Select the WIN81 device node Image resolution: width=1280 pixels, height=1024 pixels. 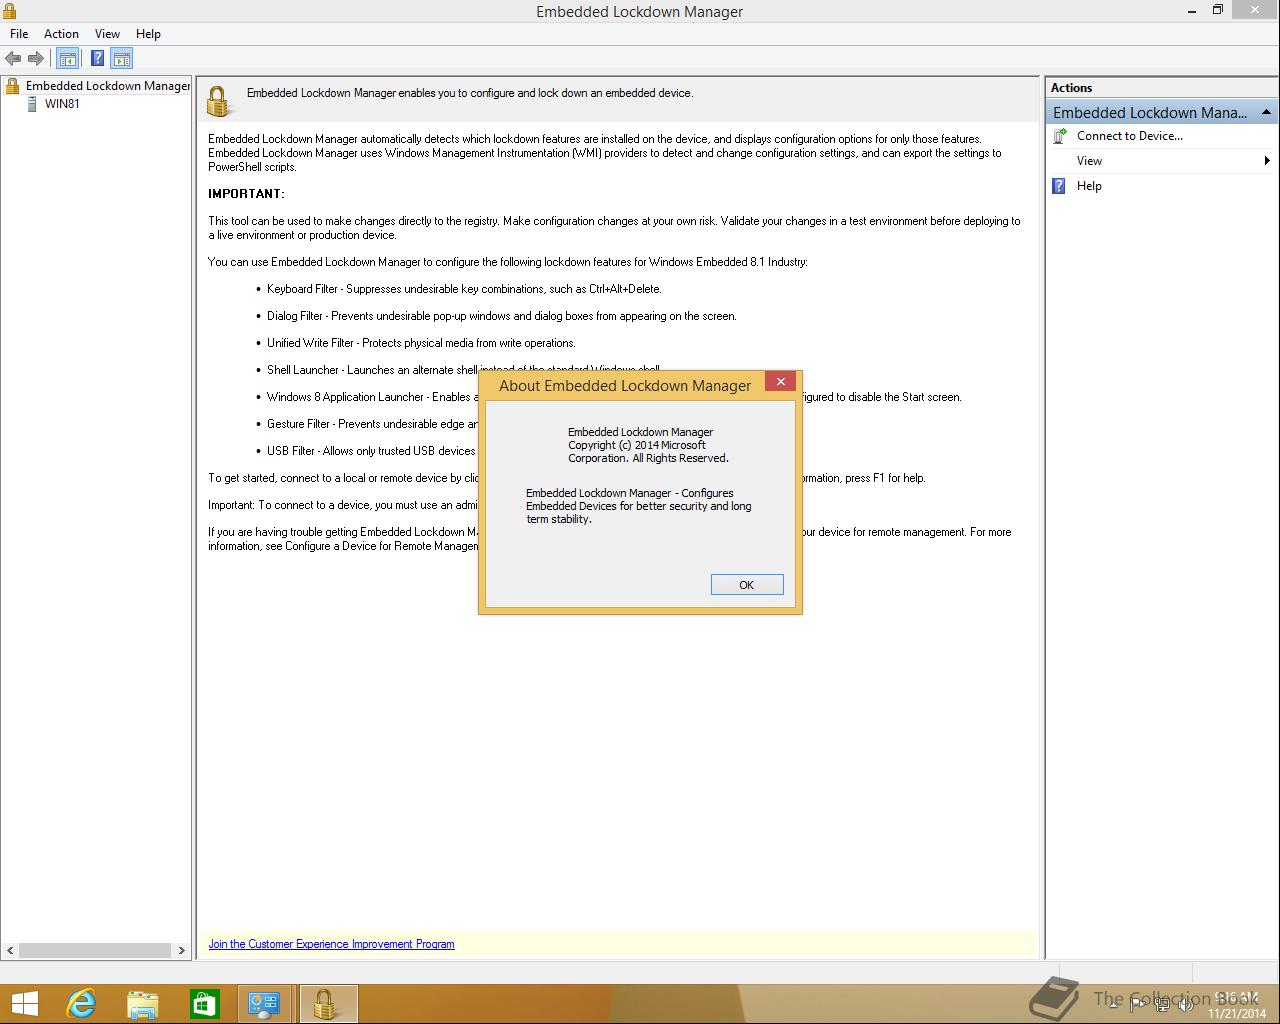click(62, 104)
